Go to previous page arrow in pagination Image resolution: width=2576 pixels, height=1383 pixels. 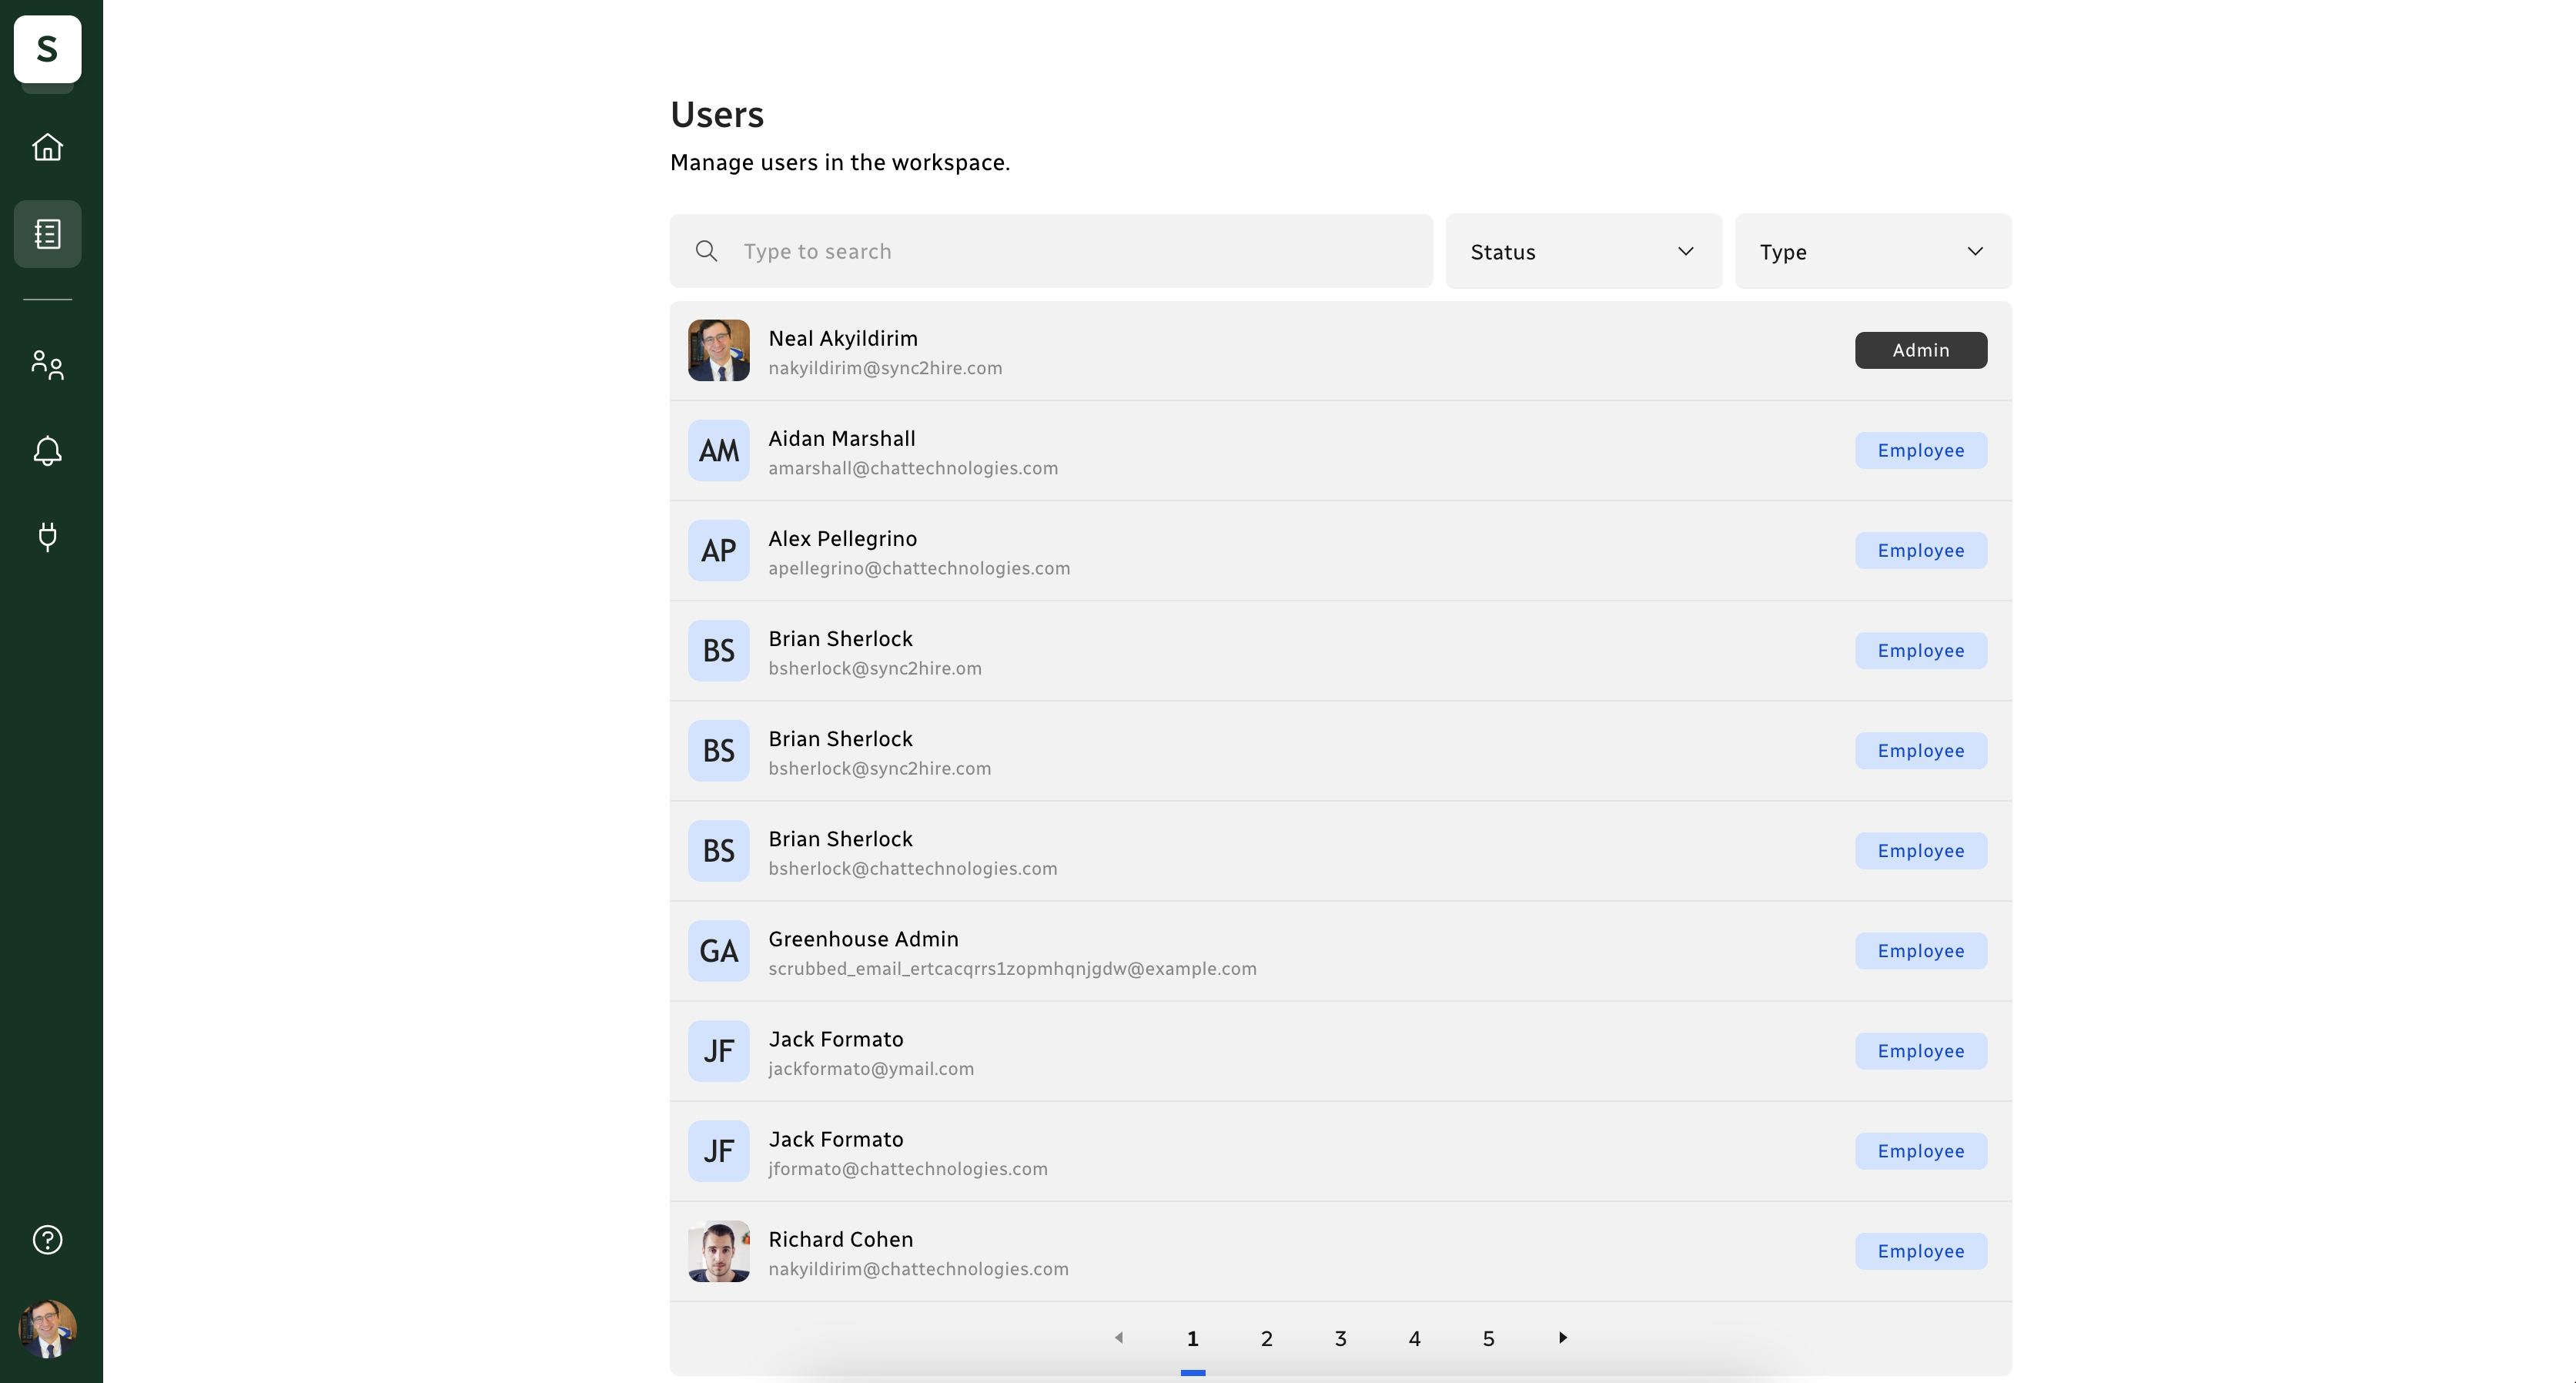1119,1338
